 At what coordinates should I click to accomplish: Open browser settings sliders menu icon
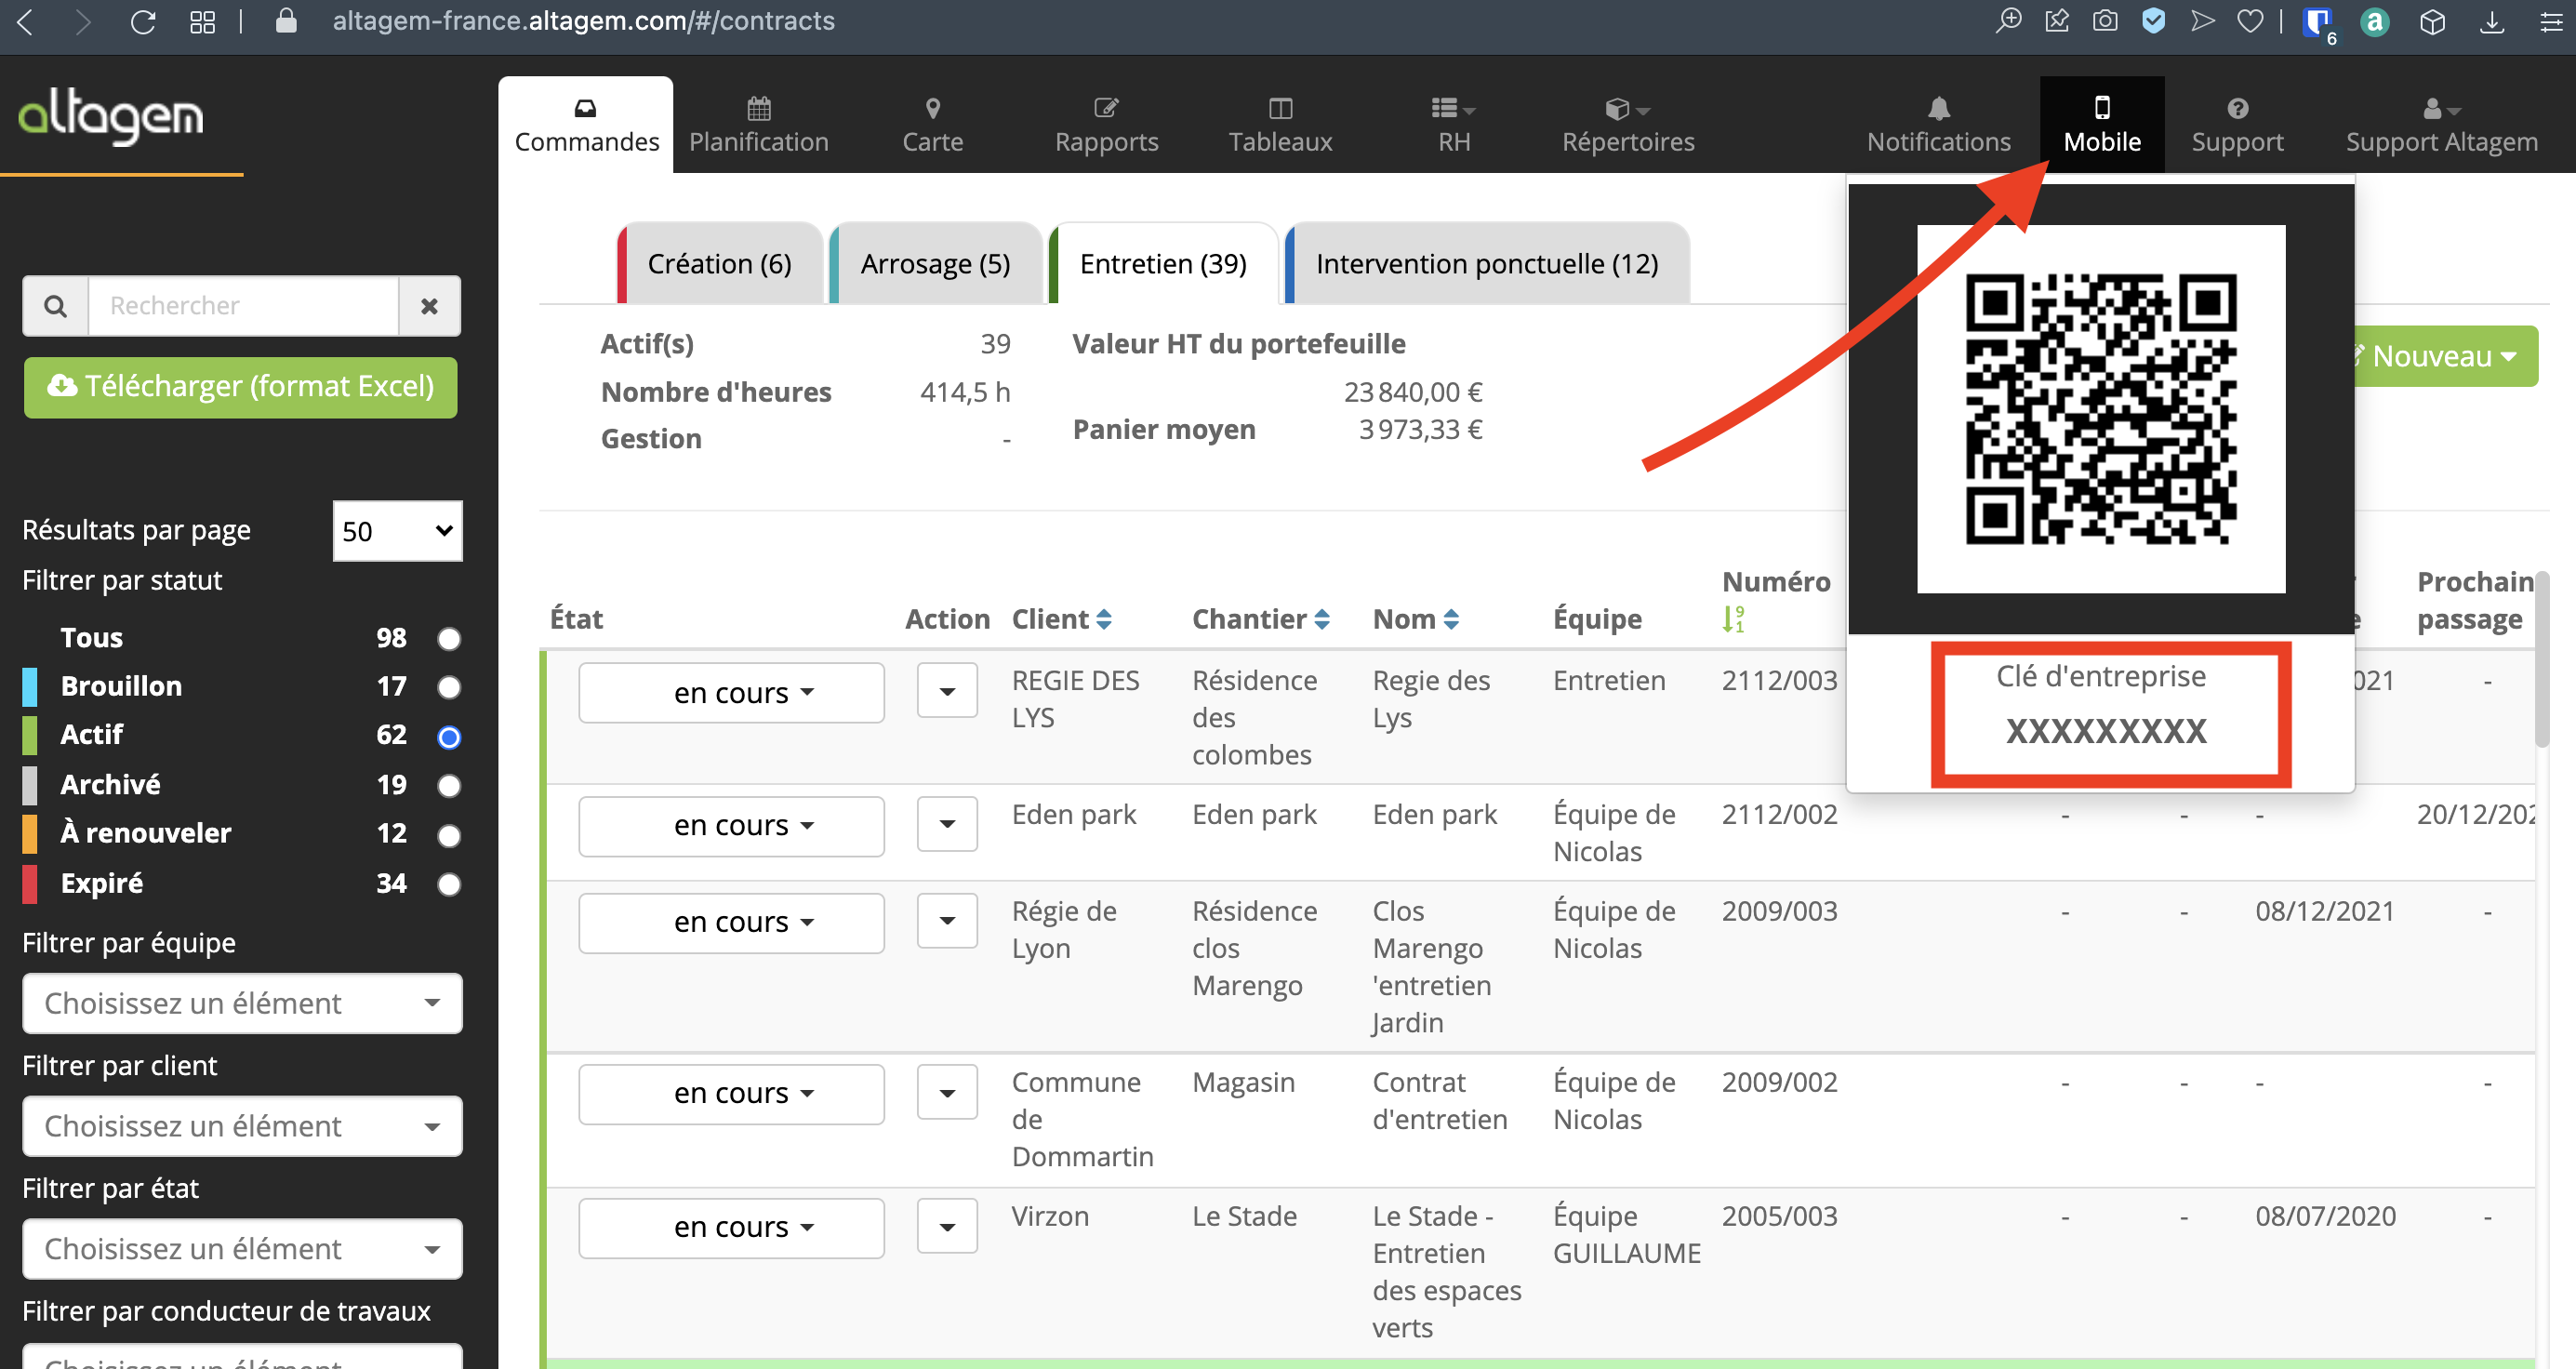pos(2550,21)
